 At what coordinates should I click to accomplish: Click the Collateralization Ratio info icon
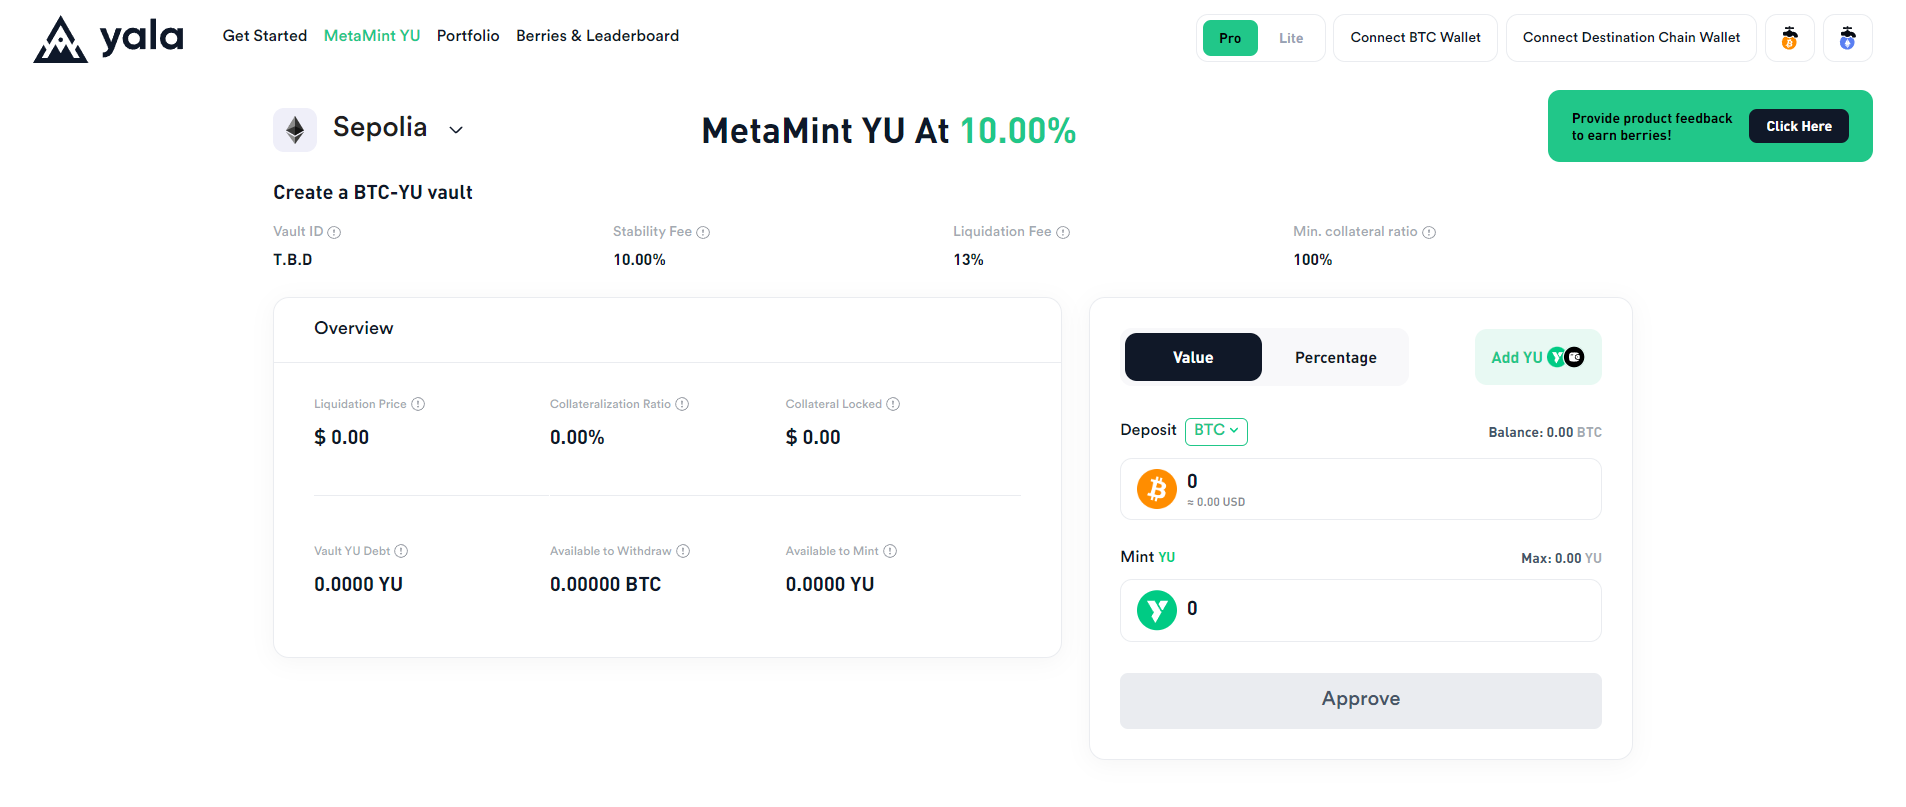click(682, 404)
